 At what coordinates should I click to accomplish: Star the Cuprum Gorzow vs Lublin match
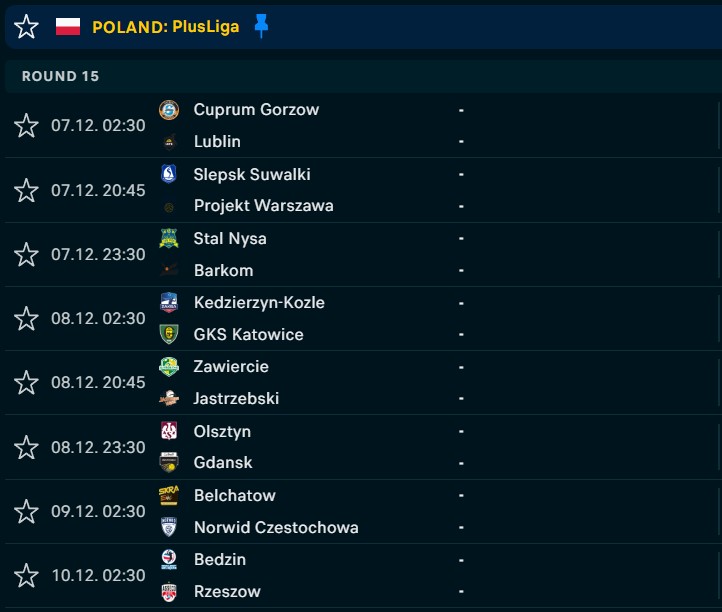pyautogui.click(x=26, y=126)
